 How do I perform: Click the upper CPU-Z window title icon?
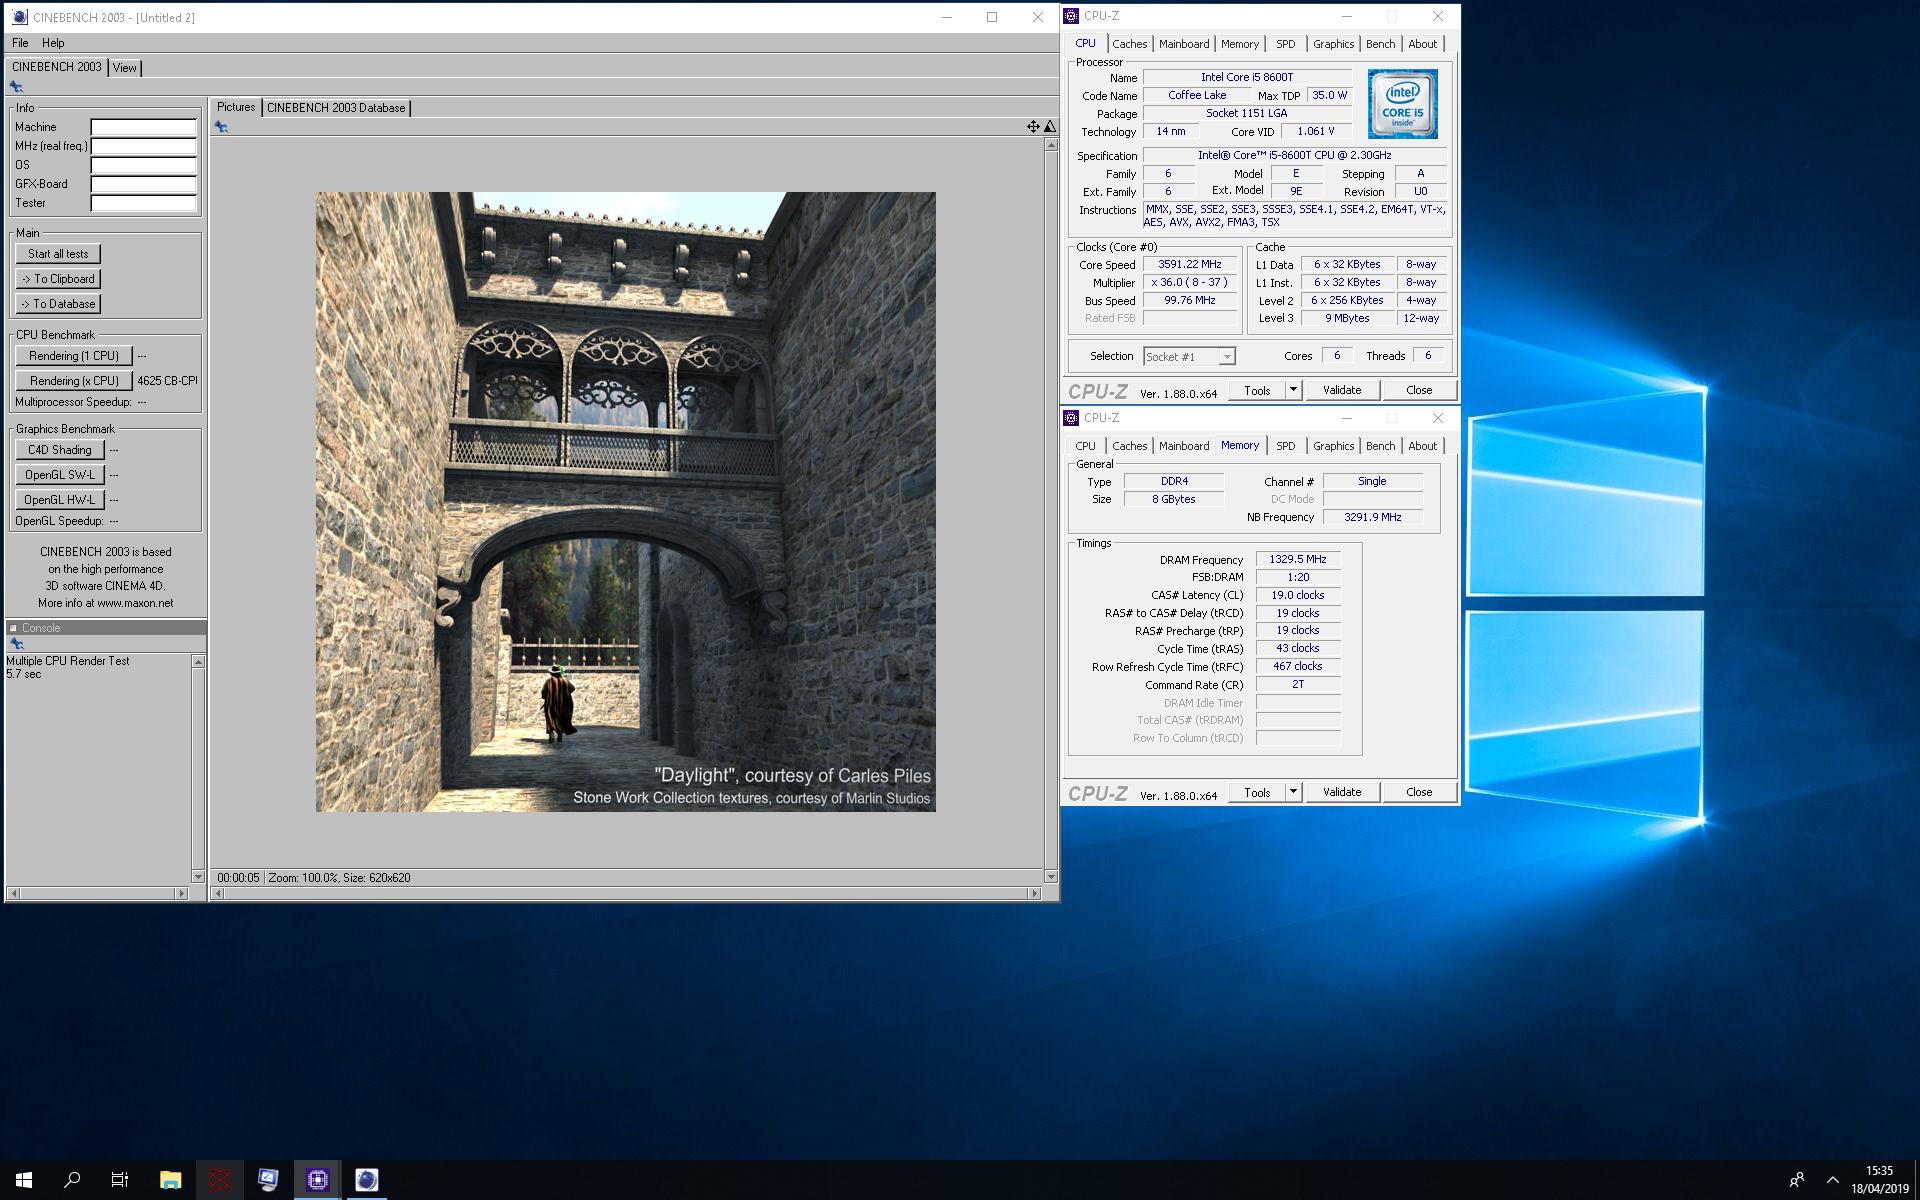point(1071,16)
